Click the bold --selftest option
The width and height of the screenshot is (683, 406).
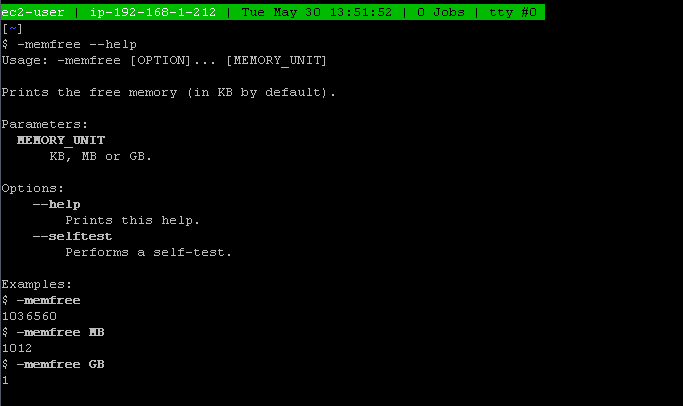coord(72,237)
